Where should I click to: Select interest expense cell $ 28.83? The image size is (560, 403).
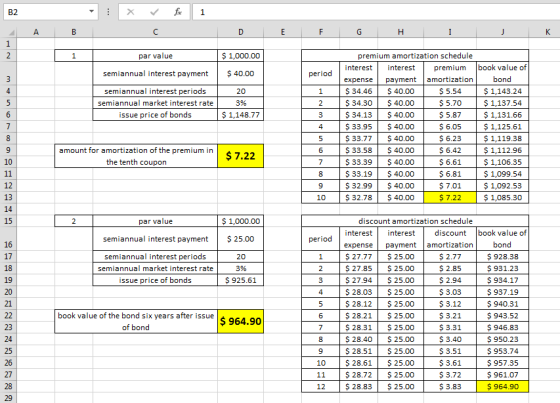(x=358, y=387)
